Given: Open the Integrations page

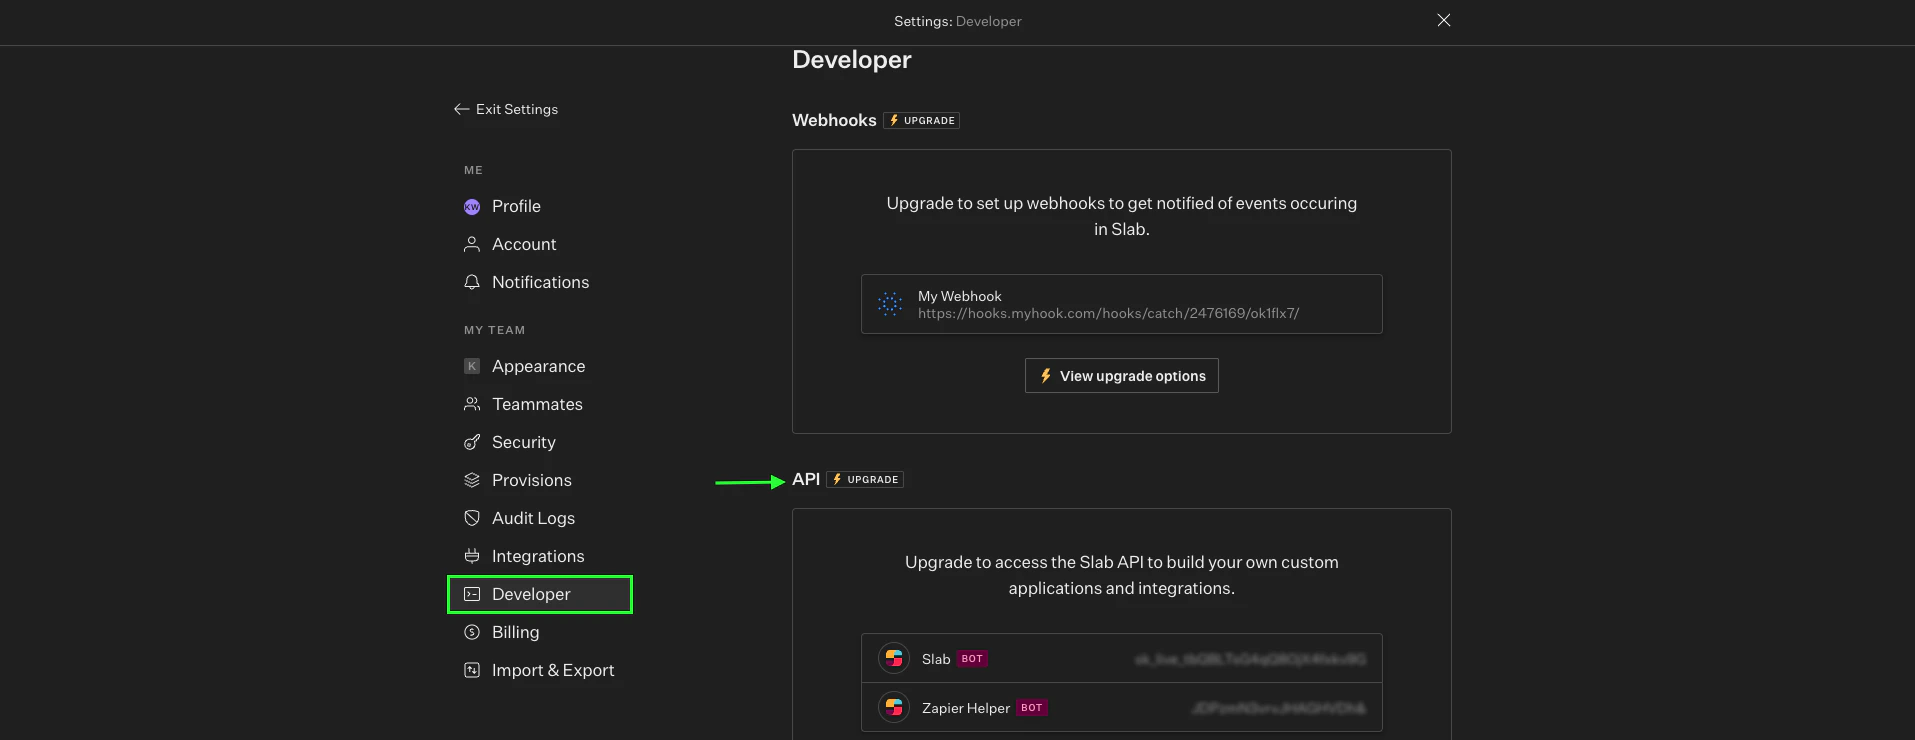Looking at the screenshot, I should coord(540,556).
